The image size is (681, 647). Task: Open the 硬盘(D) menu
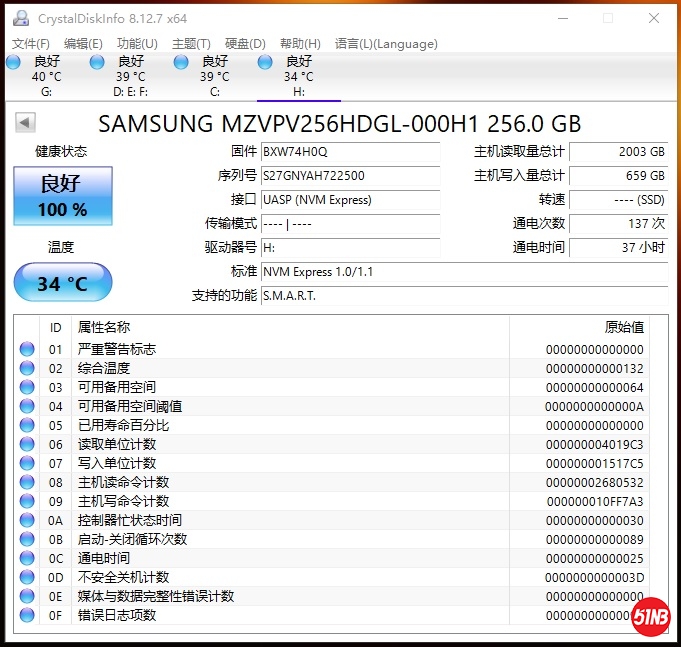coord(245,43)
